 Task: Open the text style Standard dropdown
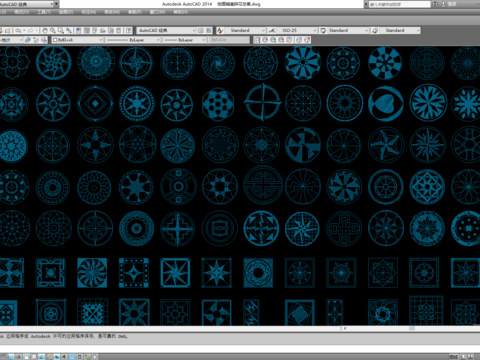pos(263,30)
